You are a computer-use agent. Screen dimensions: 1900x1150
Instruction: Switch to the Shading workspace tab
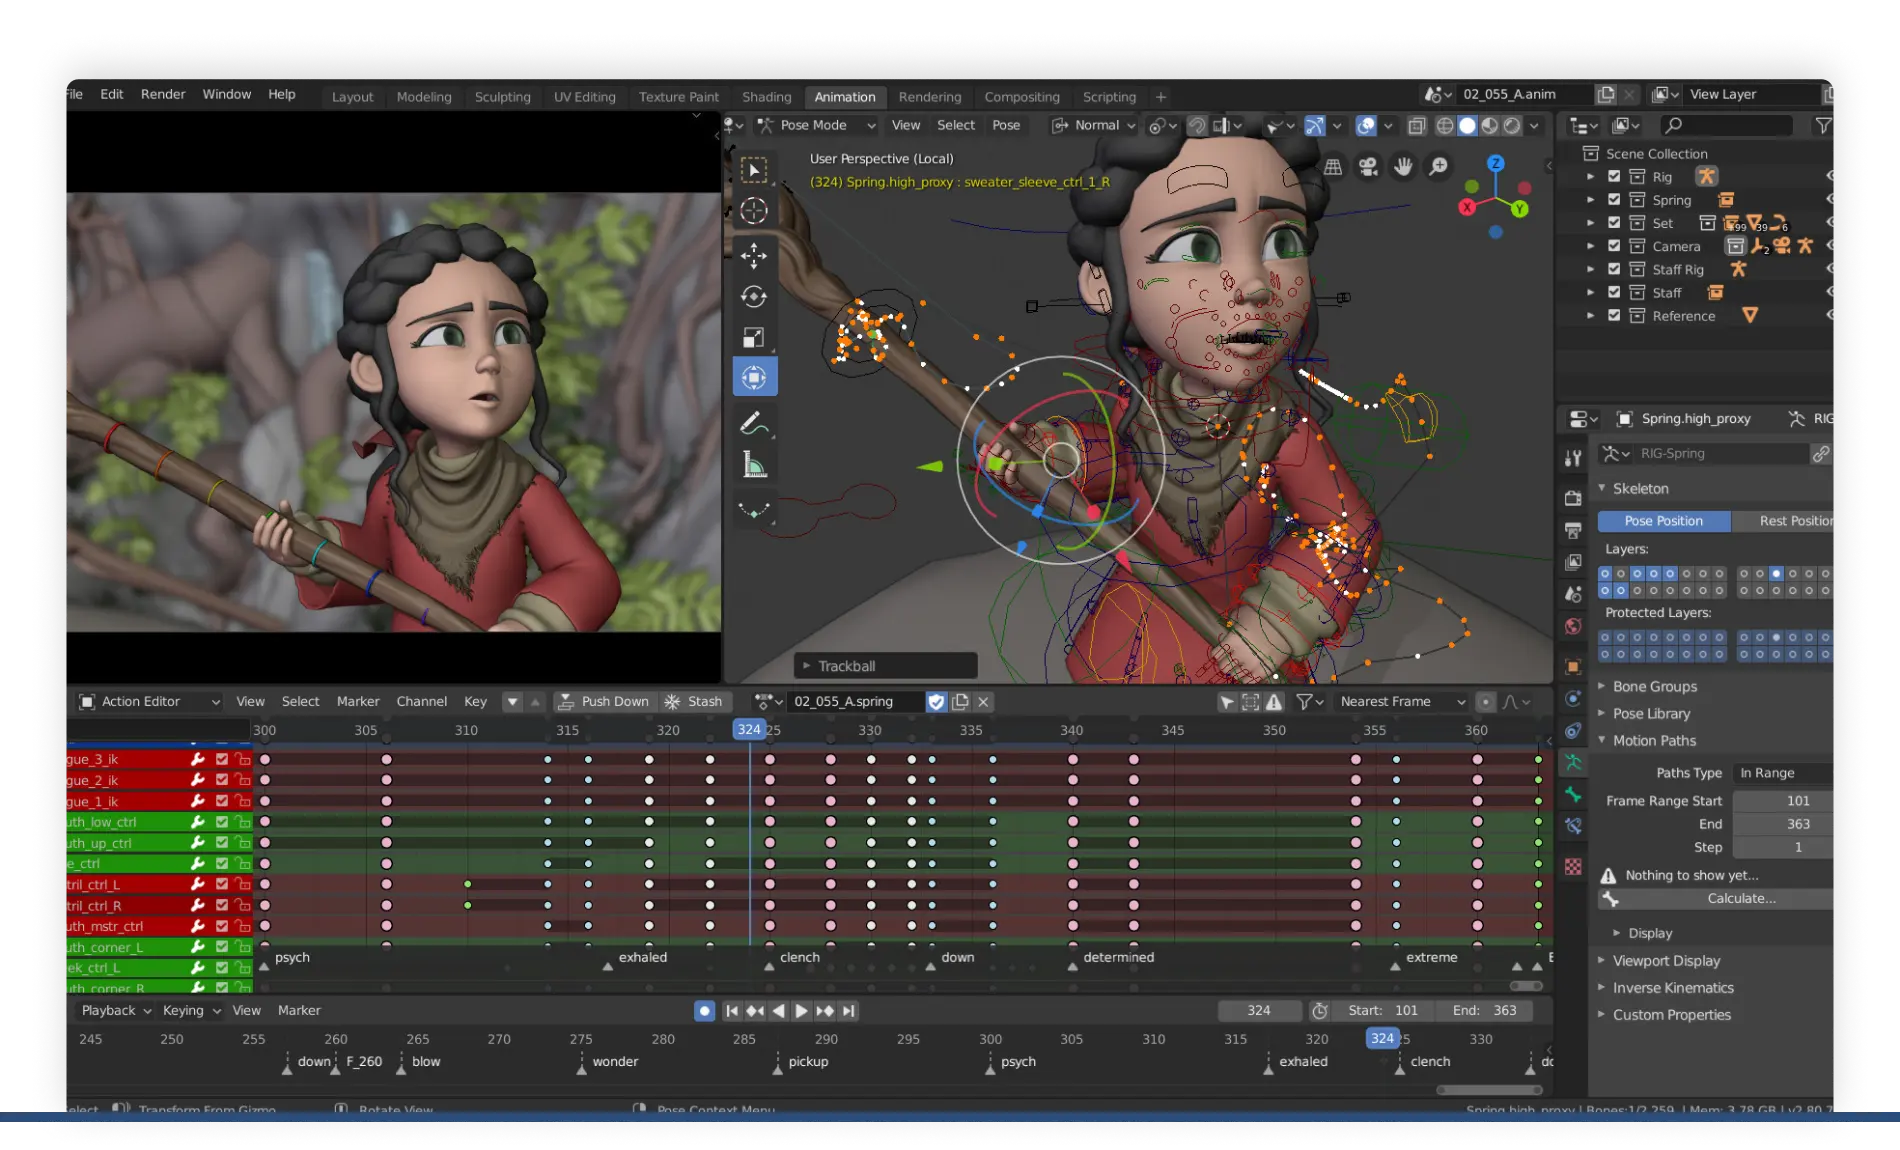pyautogui.click(x=766, y=97)
